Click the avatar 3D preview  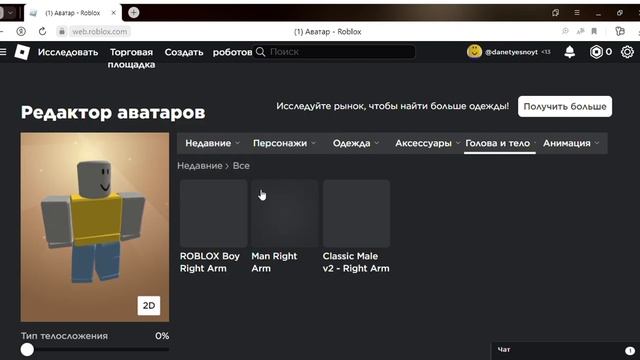[x=95, y=227]
